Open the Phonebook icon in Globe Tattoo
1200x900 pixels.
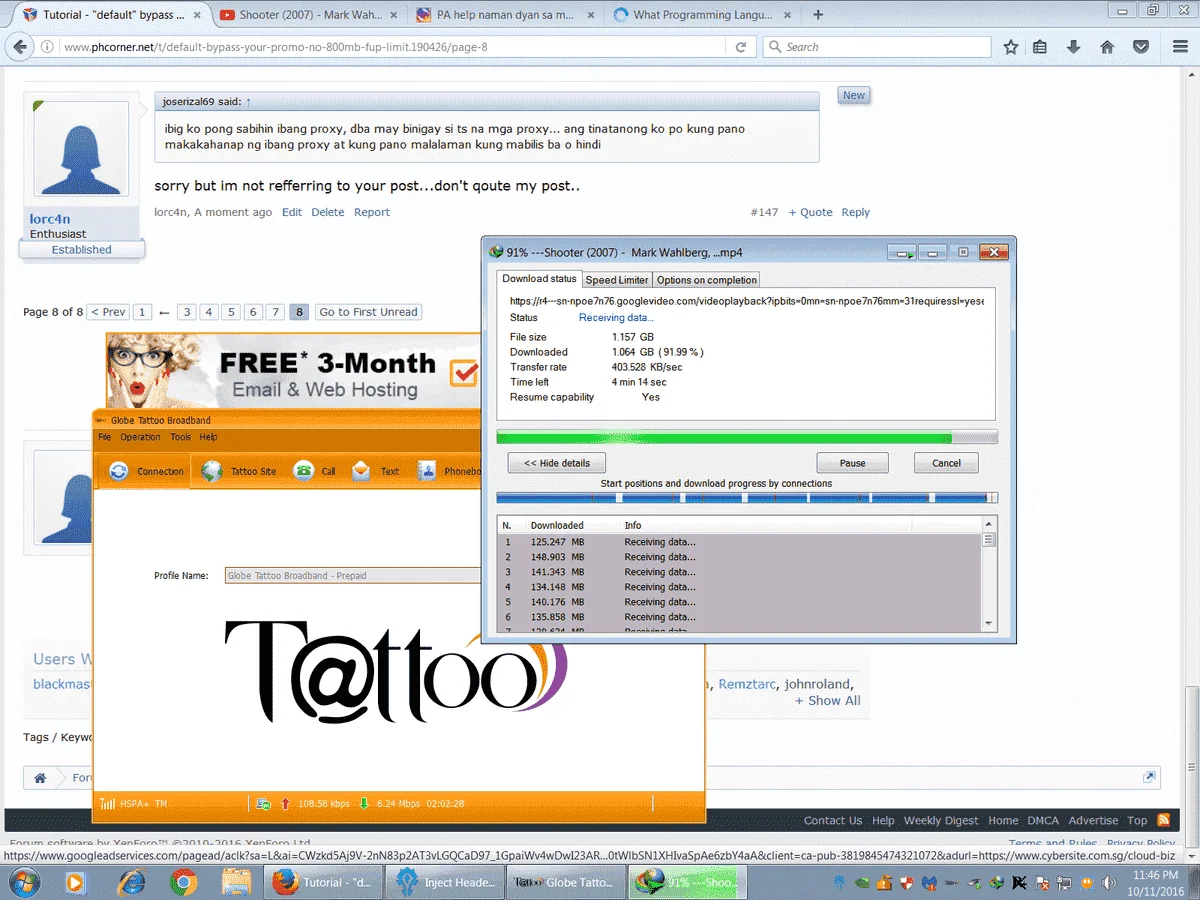[427, 471]
